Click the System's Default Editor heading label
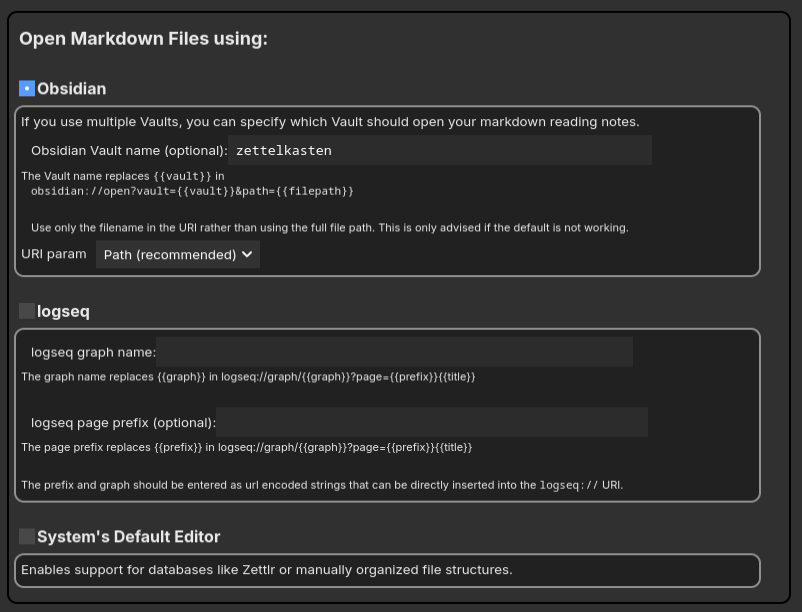802x612 pixels. point(128,537)
